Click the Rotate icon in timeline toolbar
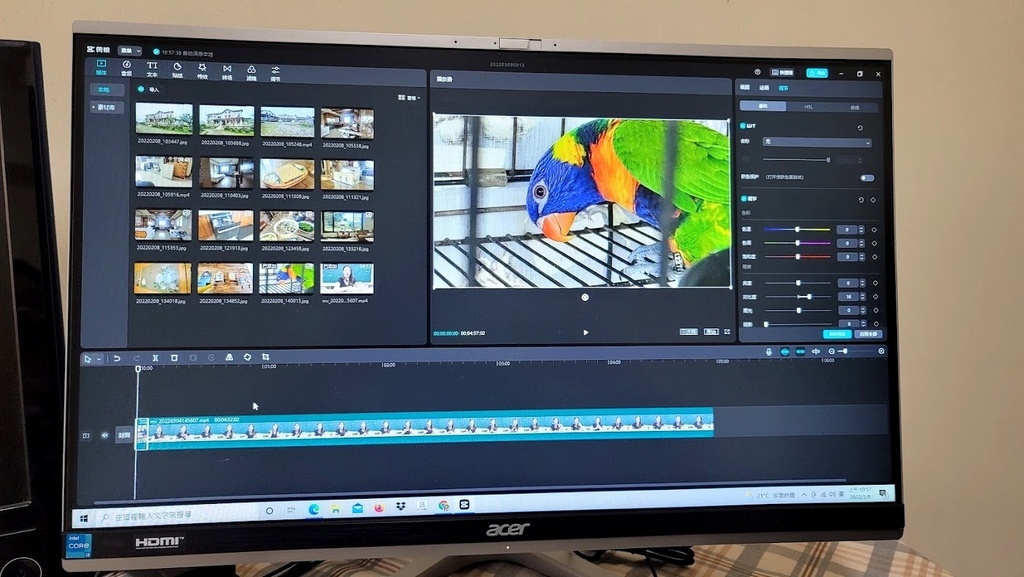1024x577 pixels. point(248,357)
